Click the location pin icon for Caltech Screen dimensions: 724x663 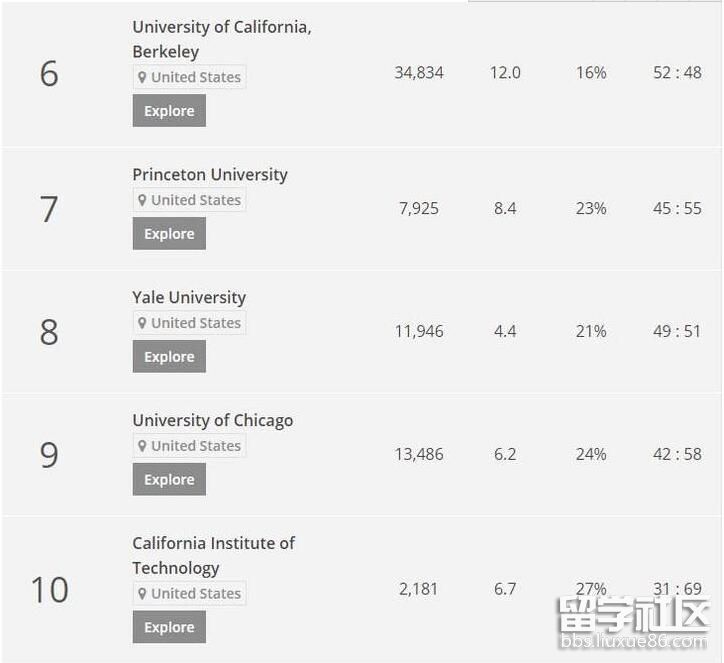coord(142,593)
